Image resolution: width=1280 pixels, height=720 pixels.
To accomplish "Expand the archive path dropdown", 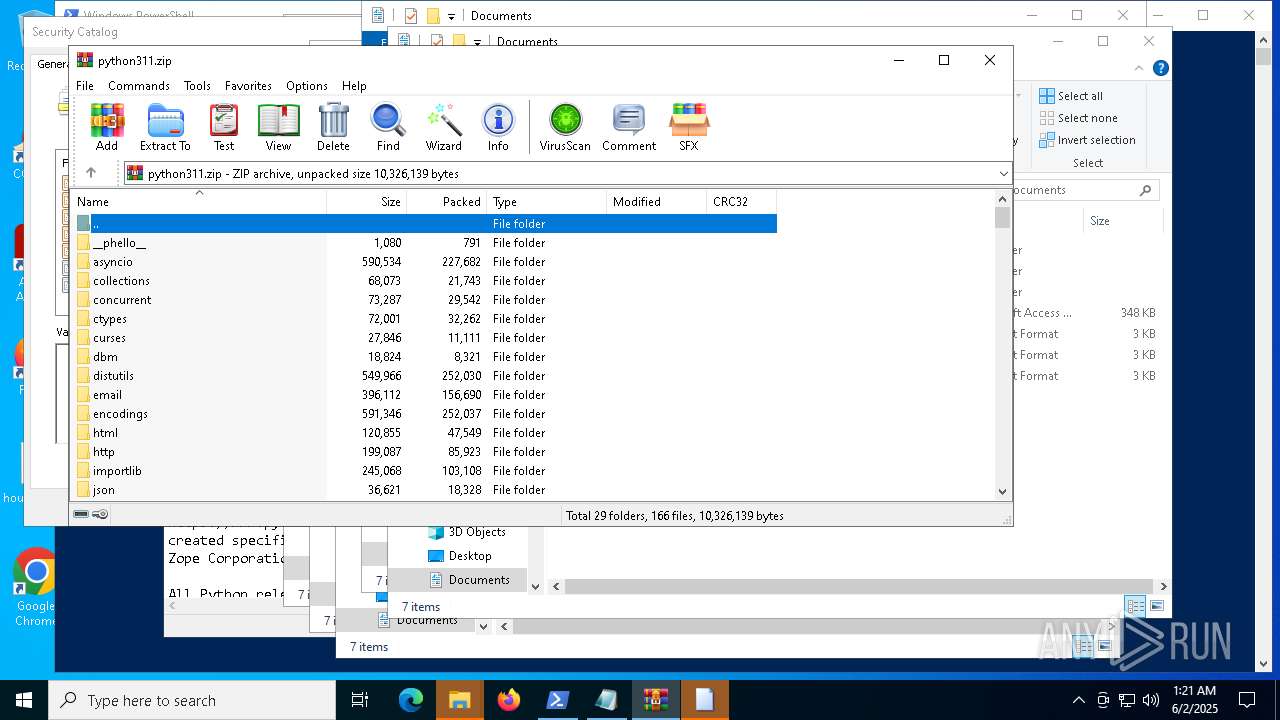I will click(x=1003, y=173).
